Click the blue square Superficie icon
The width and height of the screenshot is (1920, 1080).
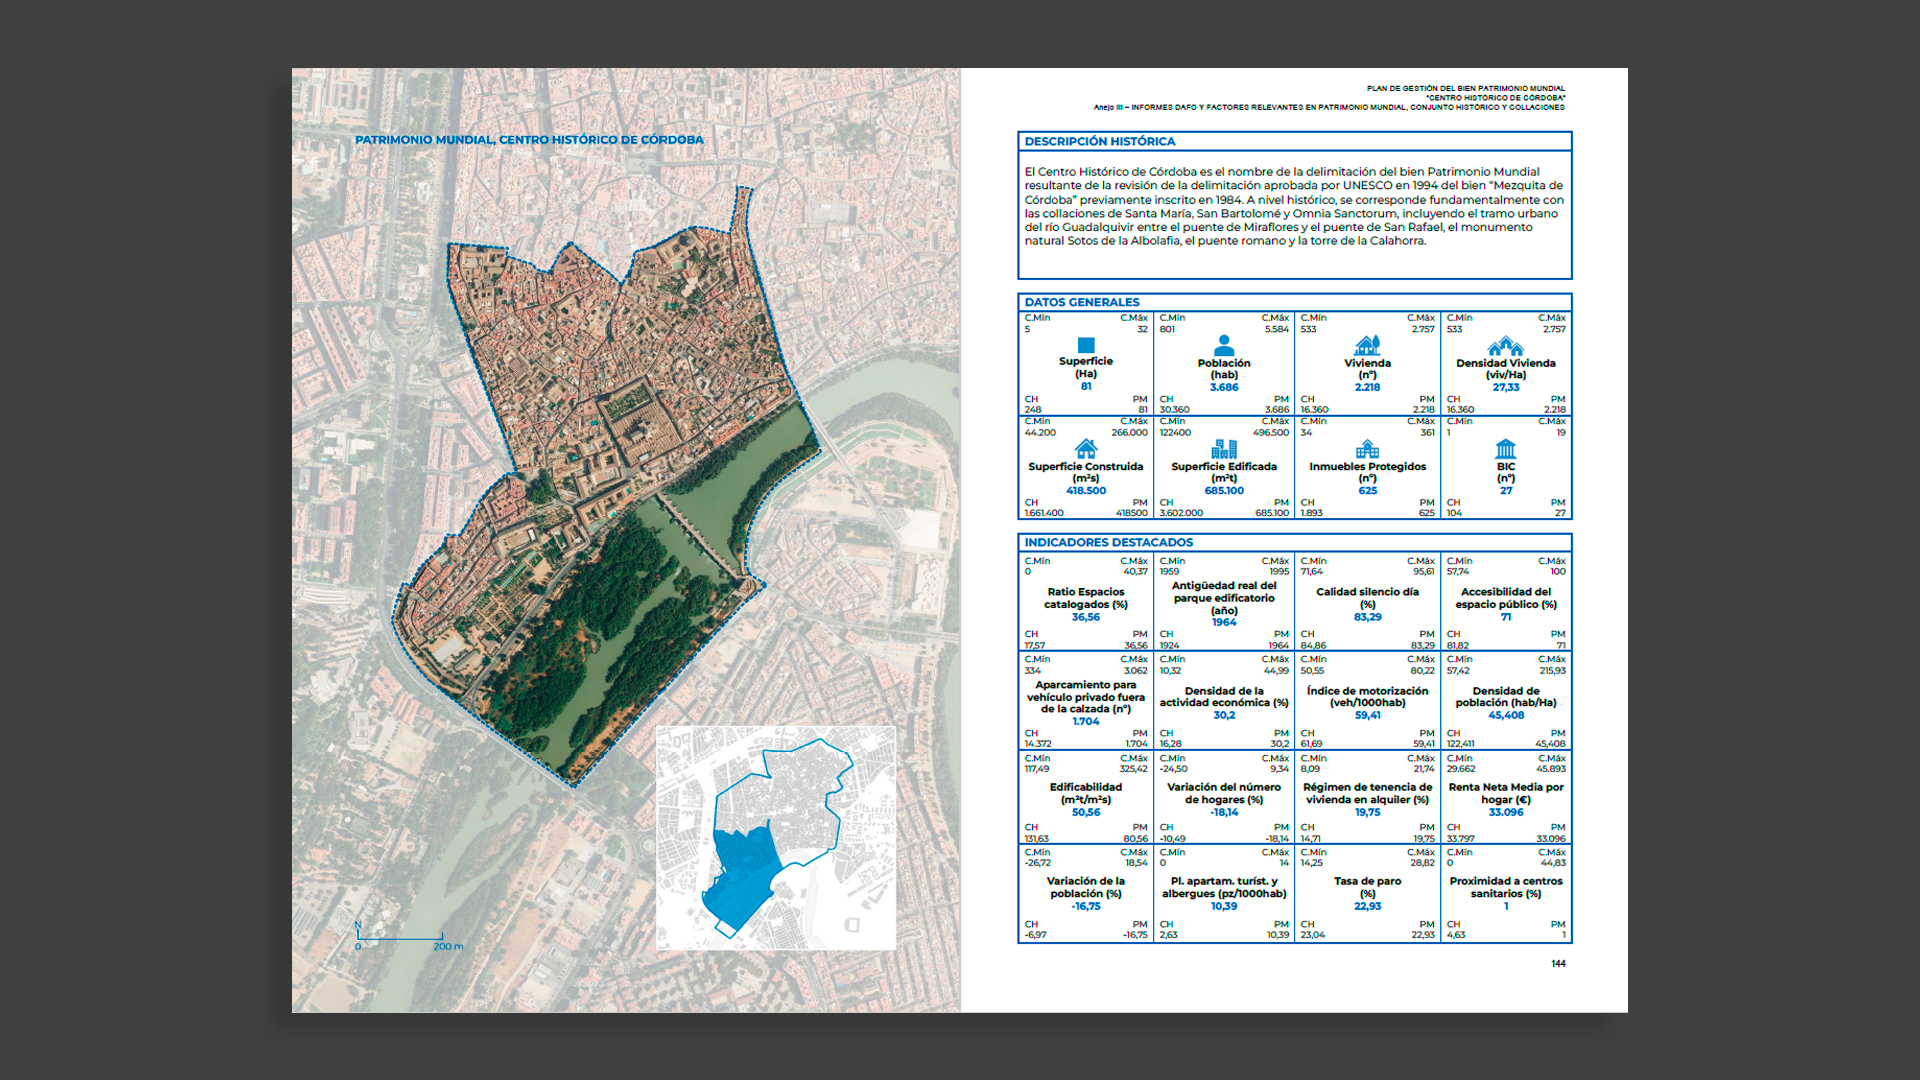click(1086, 345)
